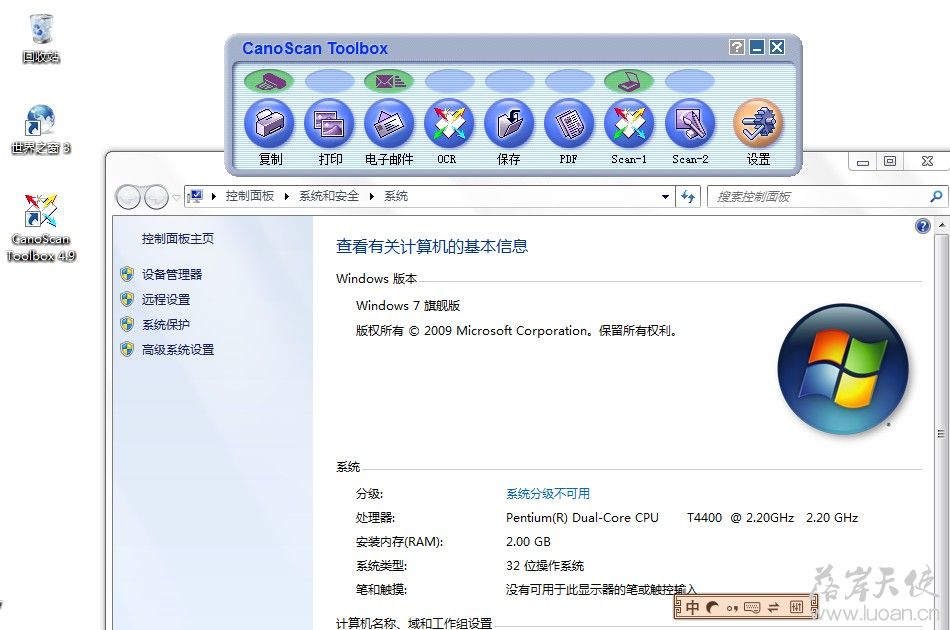Select the Pentium(R) Dual-Core CPU text
The width and height of the screenshot is (950, 630).
582,518
